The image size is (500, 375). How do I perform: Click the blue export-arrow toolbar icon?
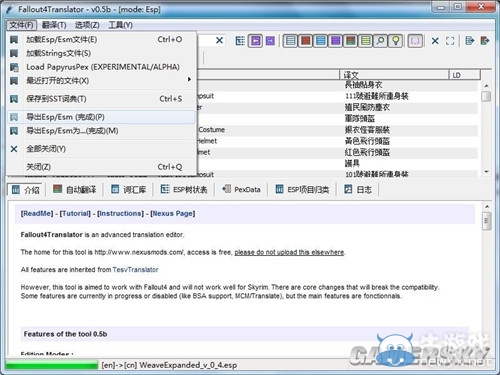click(470, 41)
